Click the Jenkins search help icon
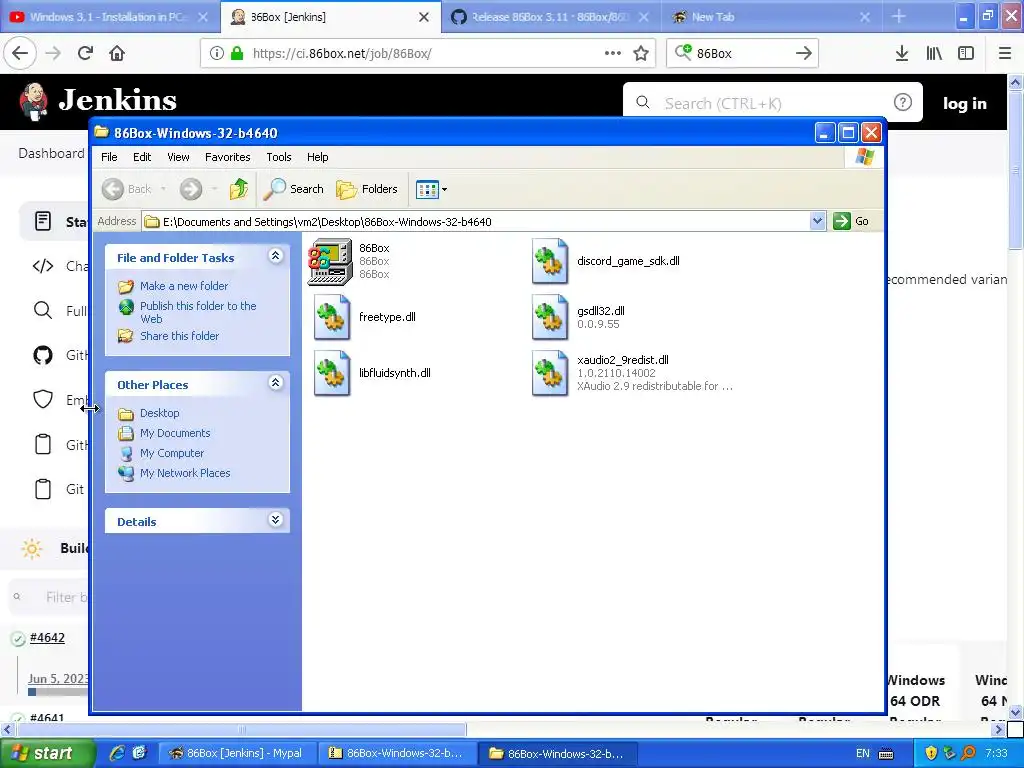The width and height of the screenshot is (1024, 768). (x=903, y=102)
